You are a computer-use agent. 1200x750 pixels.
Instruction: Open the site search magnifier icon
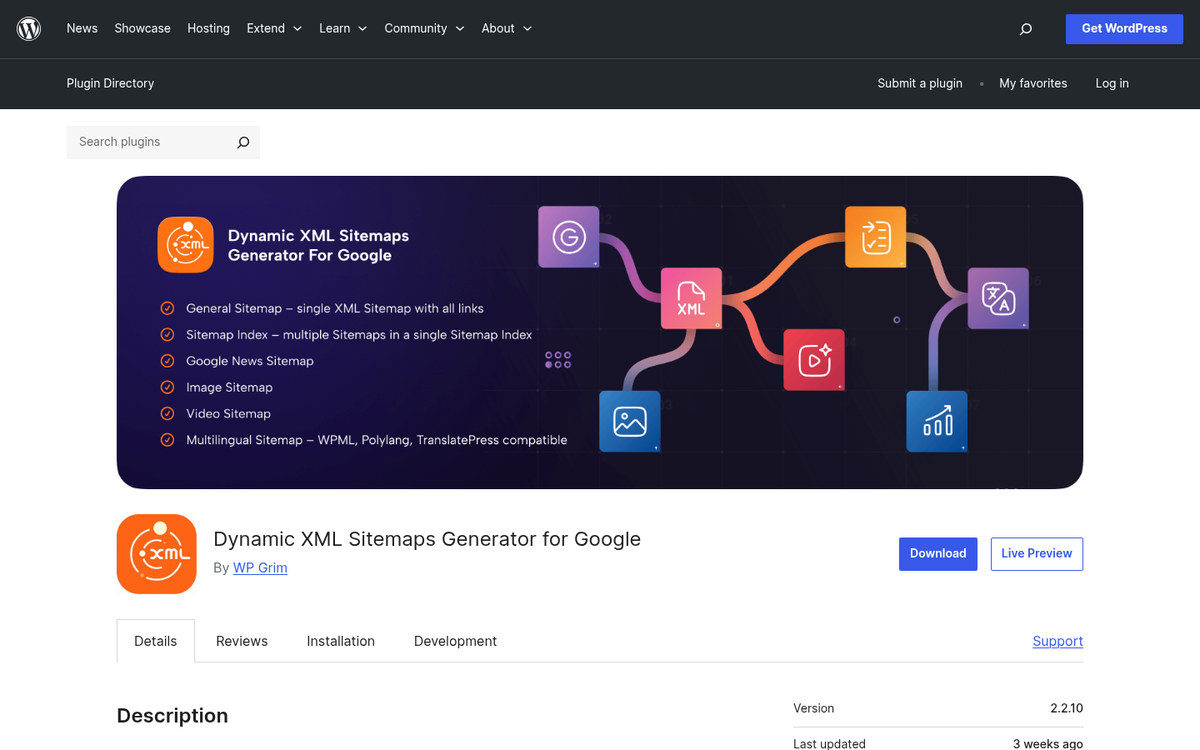1025,29
